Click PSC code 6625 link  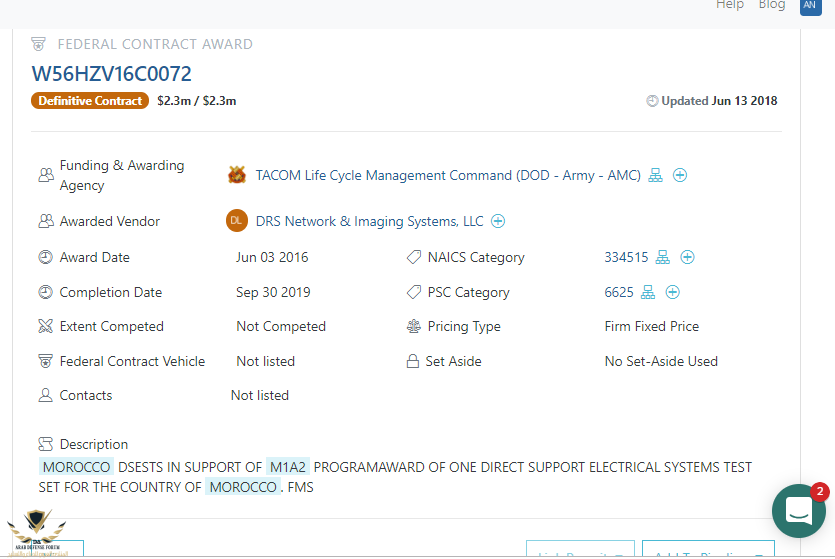[x=619, y=292]
